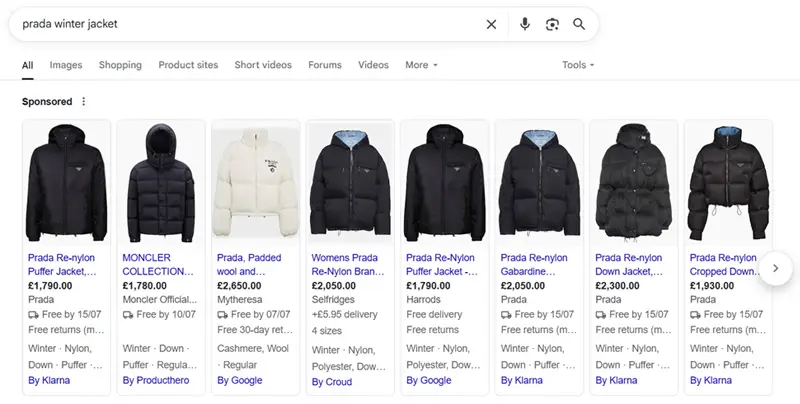Open the three-dot menu next to Sponsored

84,102
